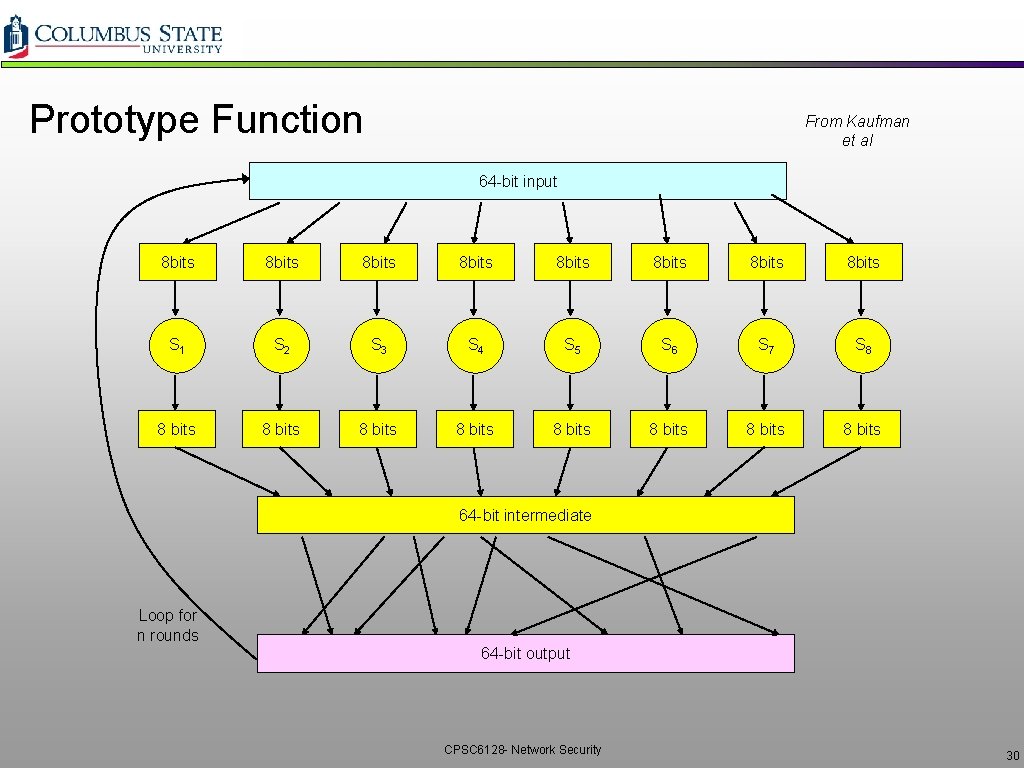Click the Loop for n rounds label
Viewport: 1024px width, 768px height.
point(167,625)
